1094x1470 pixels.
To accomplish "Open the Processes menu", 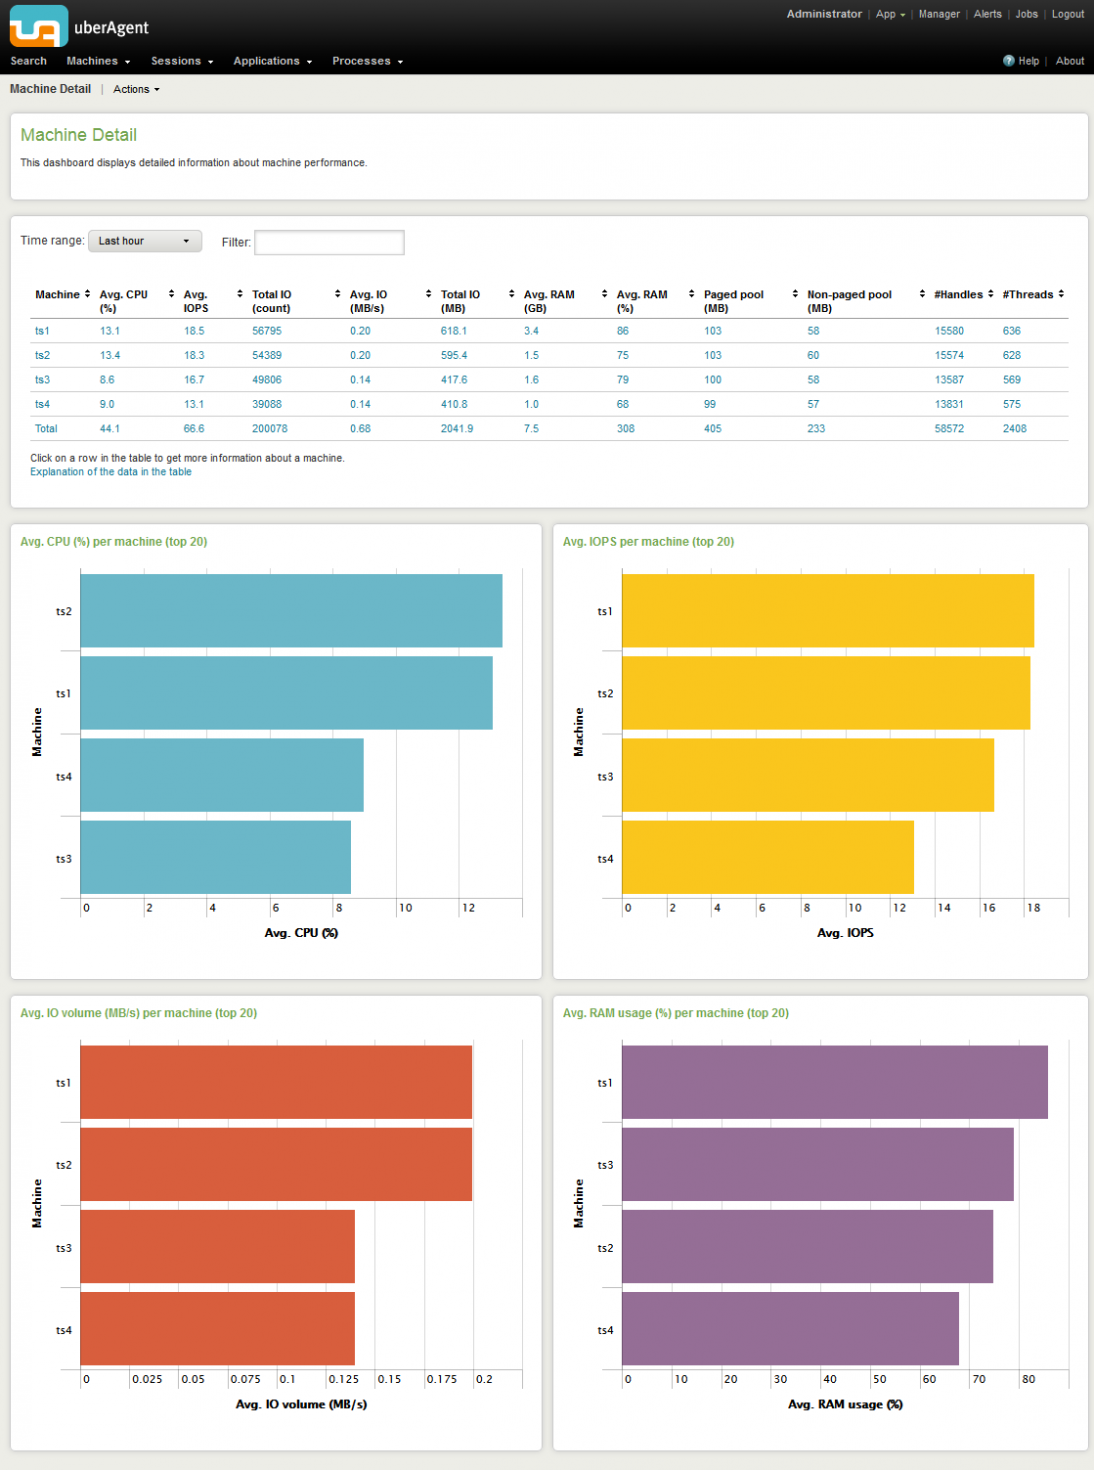I will click(366, 61).
